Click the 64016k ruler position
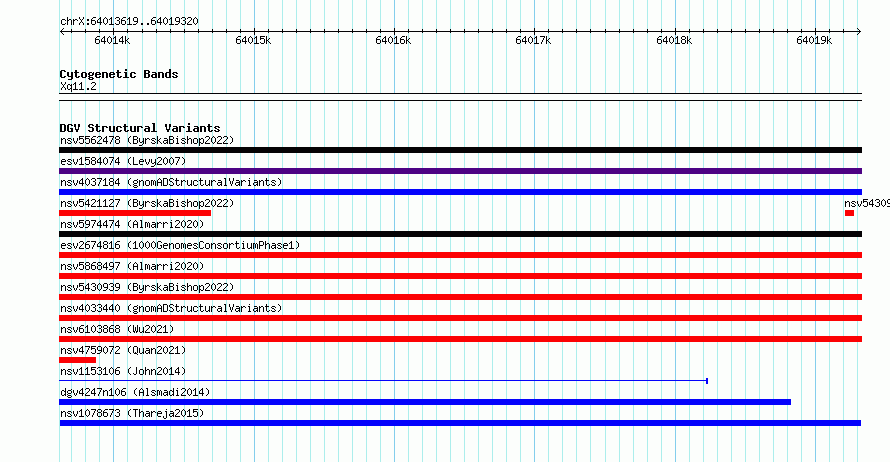890x462 pixels. 393,40
